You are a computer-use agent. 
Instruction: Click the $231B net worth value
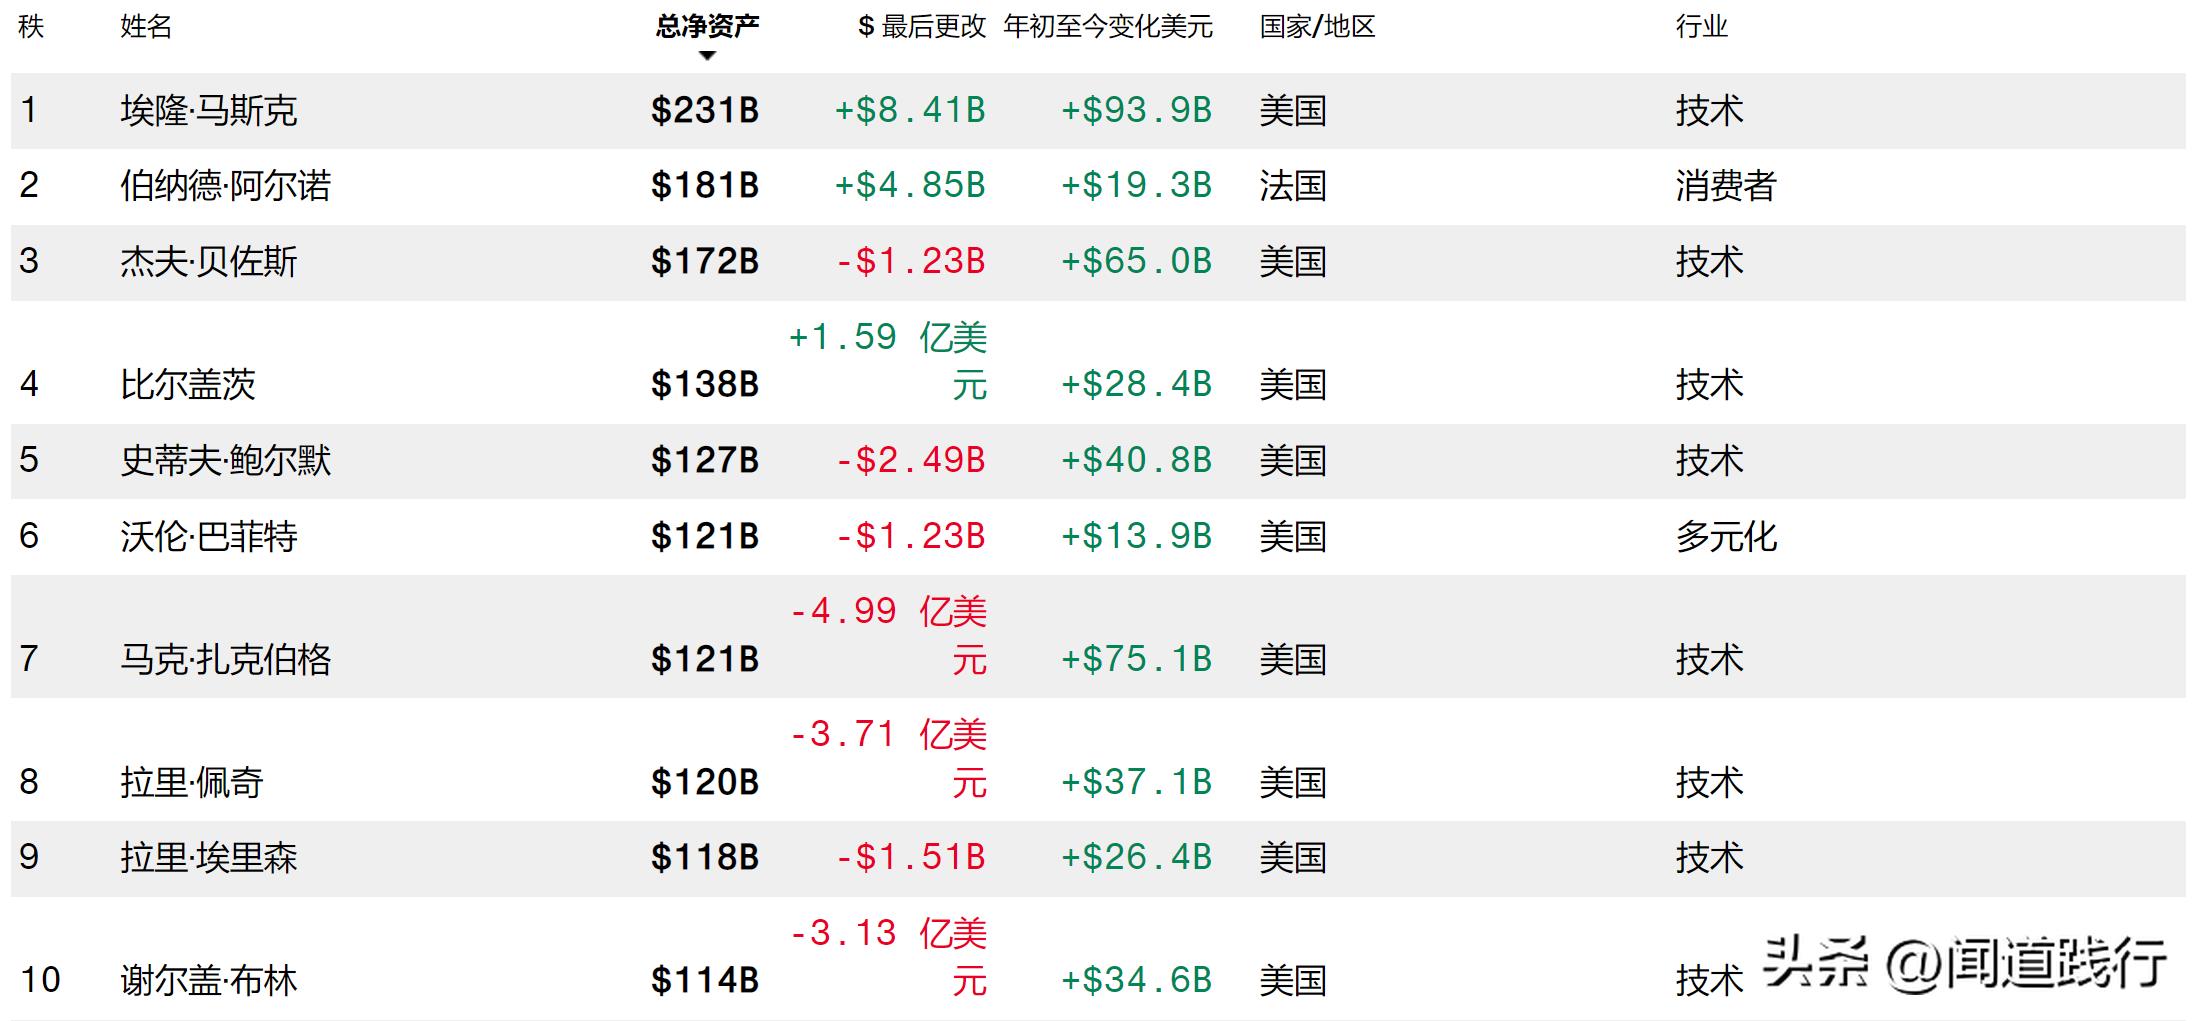pyautogui.click(x=705, y=110)
